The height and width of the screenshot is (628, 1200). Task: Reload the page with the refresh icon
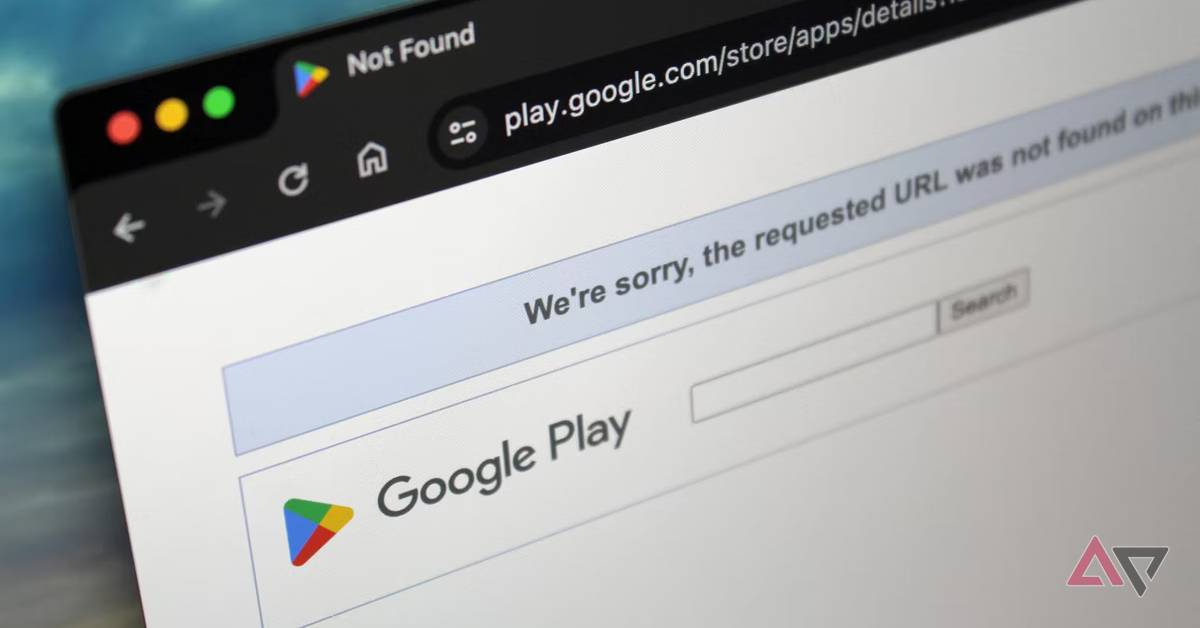click(293, 180)
